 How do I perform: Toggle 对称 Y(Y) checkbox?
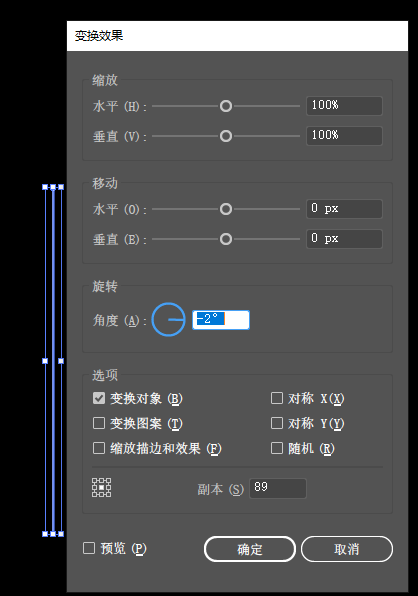277,423
